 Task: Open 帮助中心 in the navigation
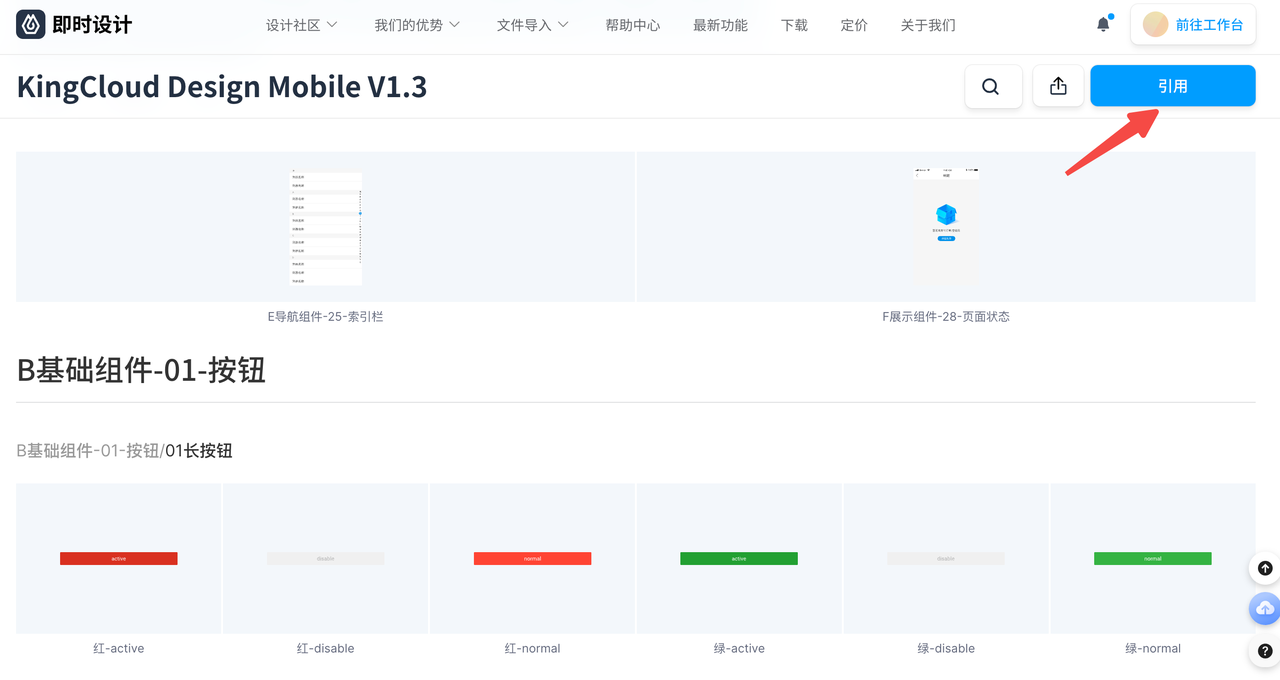pos(633,25)
